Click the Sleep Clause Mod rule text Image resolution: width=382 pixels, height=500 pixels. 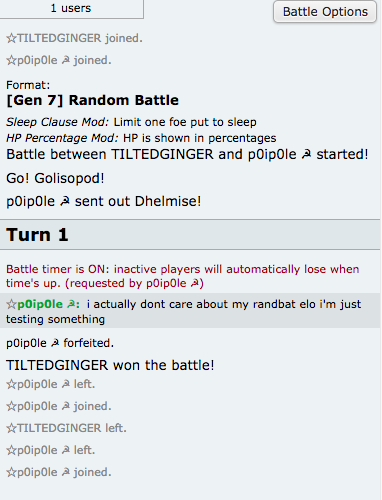(x=131, y=122)
